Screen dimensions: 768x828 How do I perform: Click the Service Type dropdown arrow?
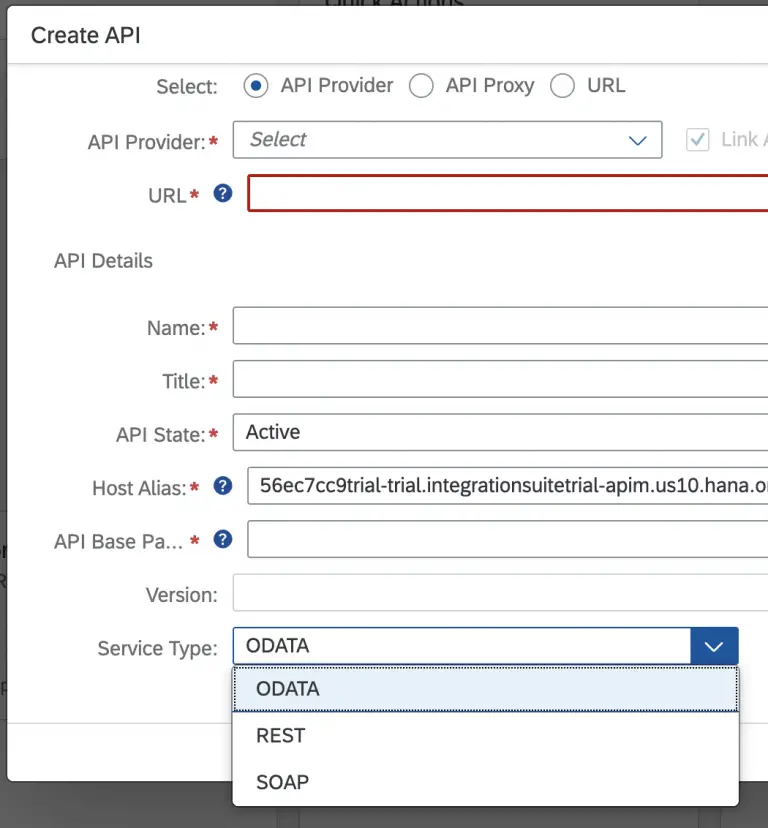[x=713, y=646]
